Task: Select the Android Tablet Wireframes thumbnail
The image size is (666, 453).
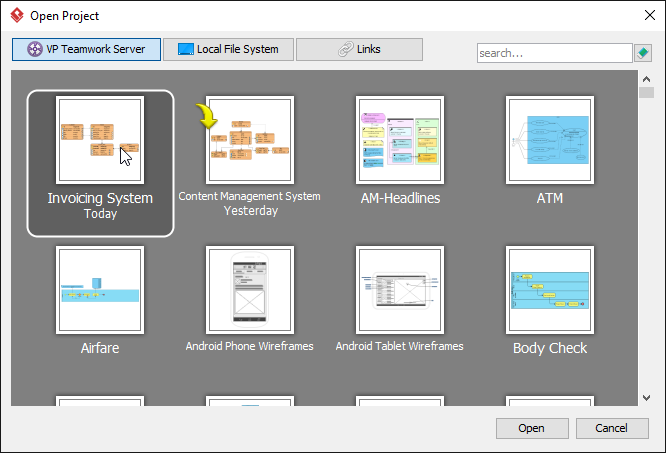Action: click(x=400, y=290)
